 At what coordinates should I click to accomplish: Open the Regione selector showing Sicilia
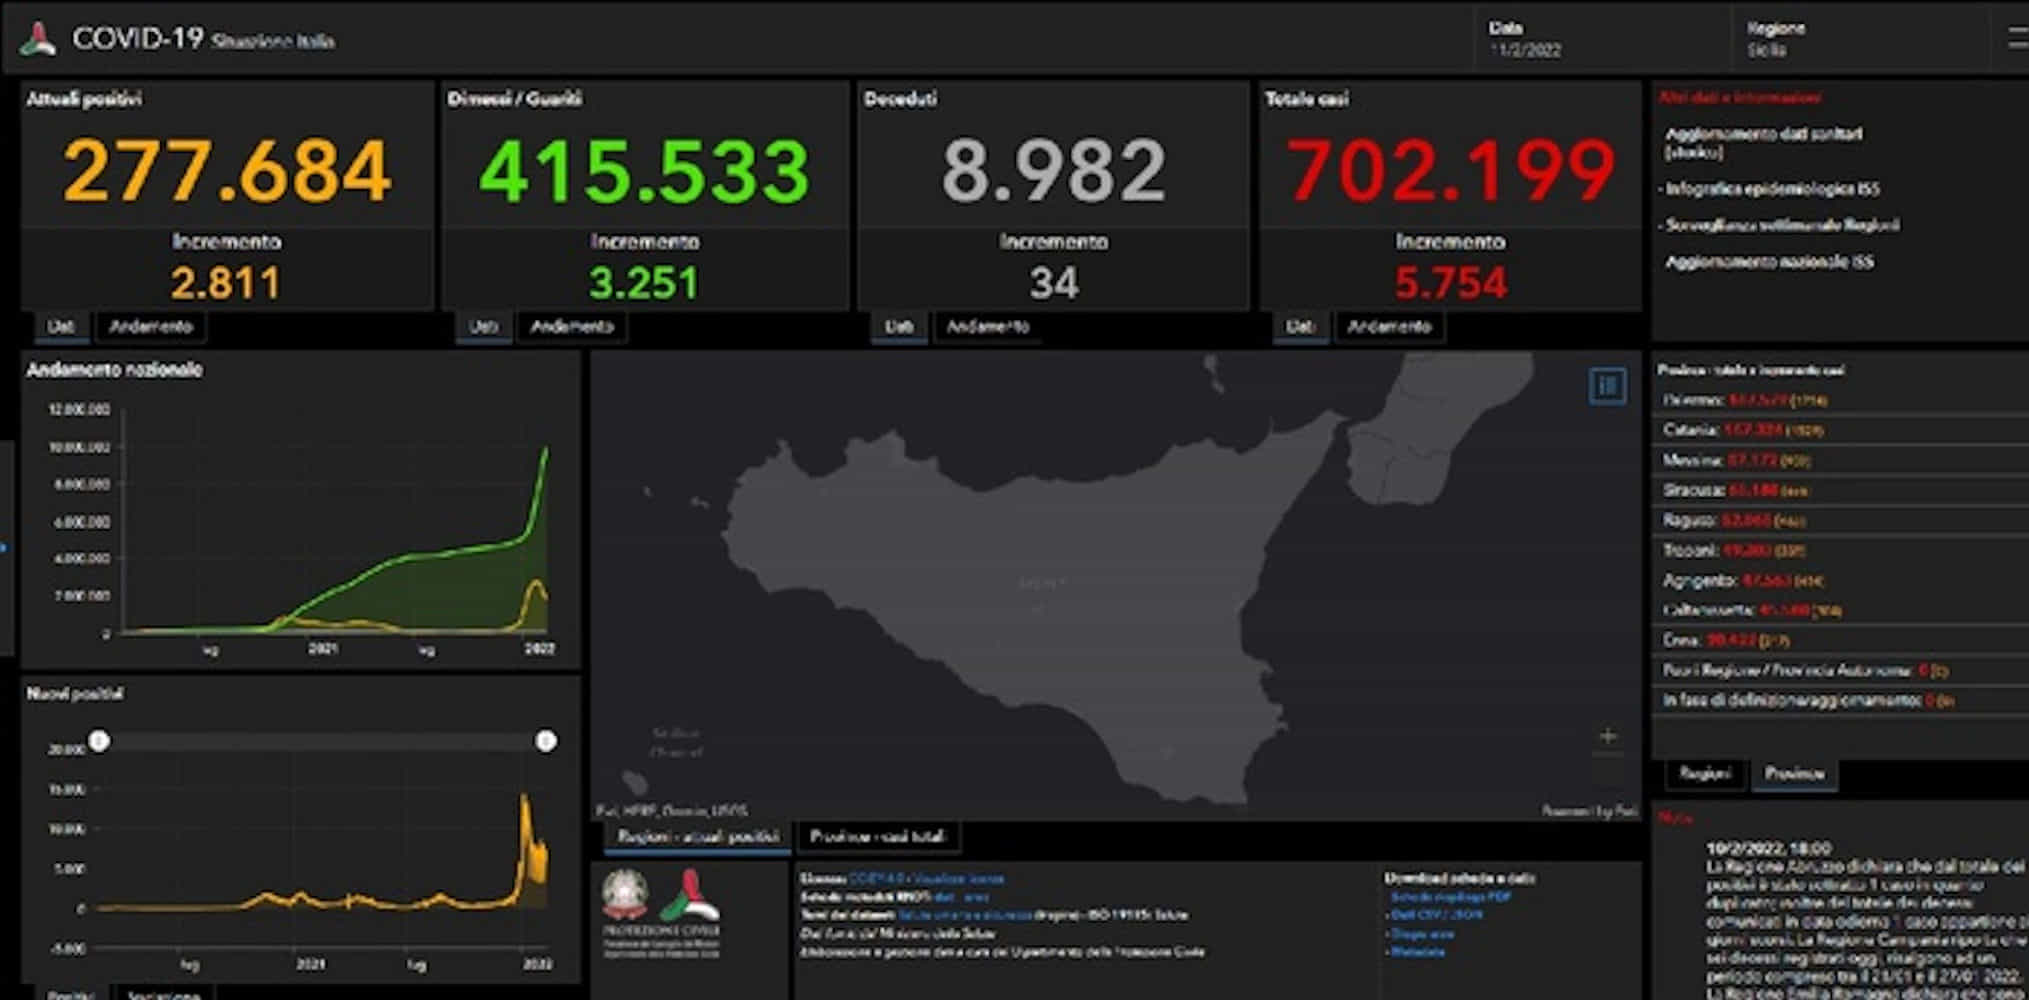coord(1860,39)
